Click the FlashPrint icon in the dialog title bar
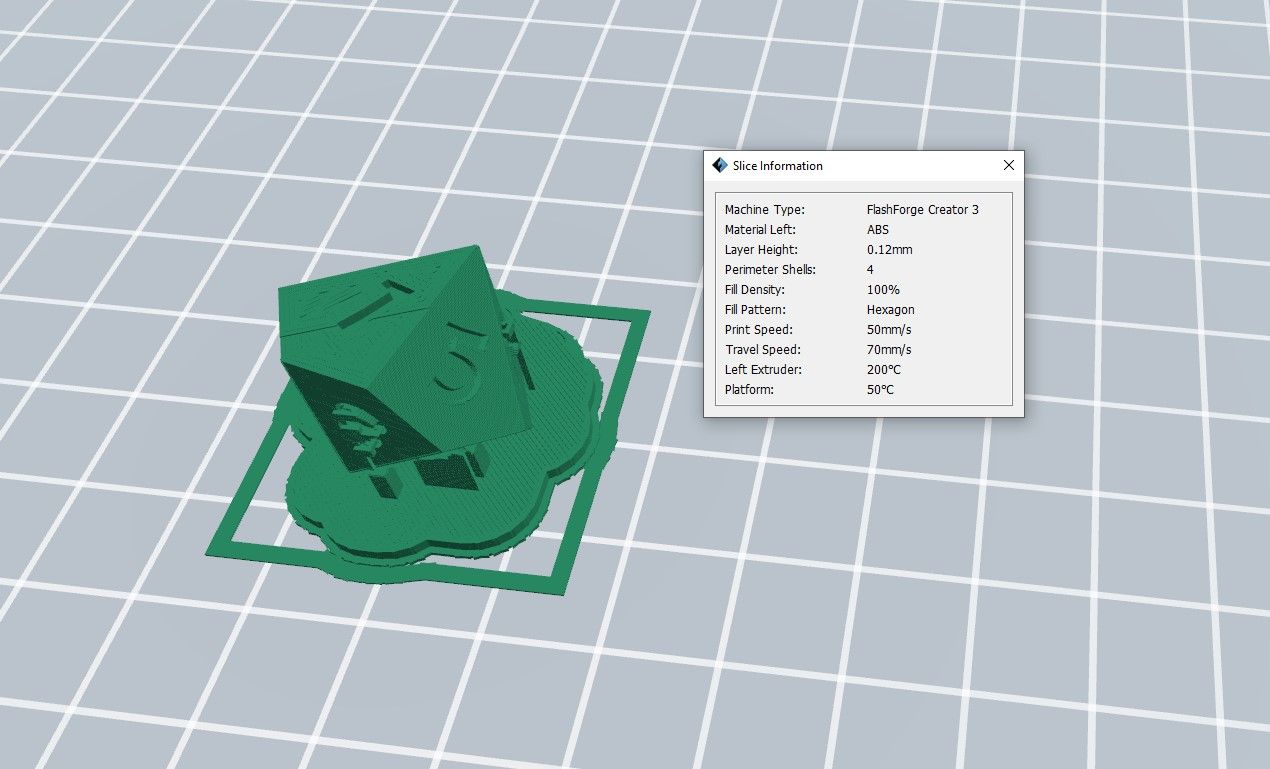 pos(719,165)
